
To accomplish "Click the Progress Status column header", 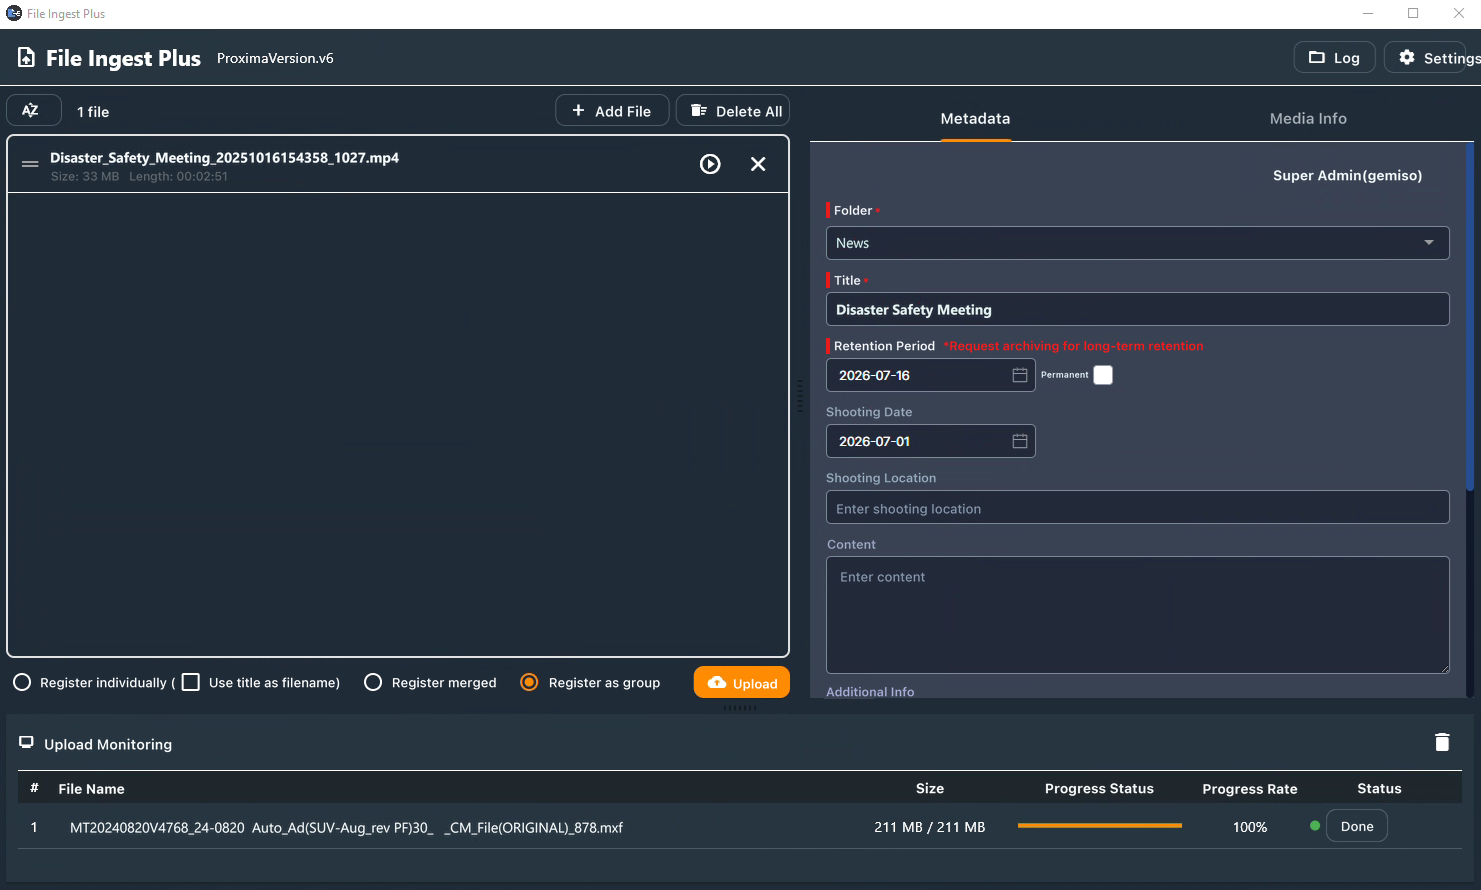I will [x=1099, y=788].
